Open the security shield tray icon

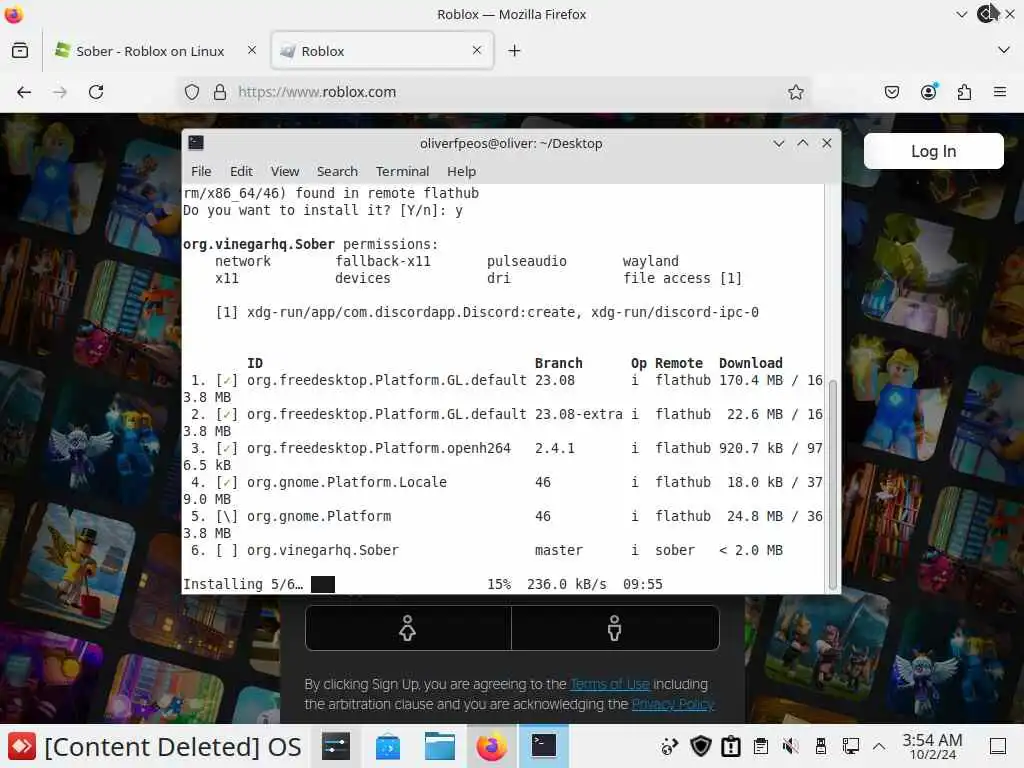click(701, 746)
